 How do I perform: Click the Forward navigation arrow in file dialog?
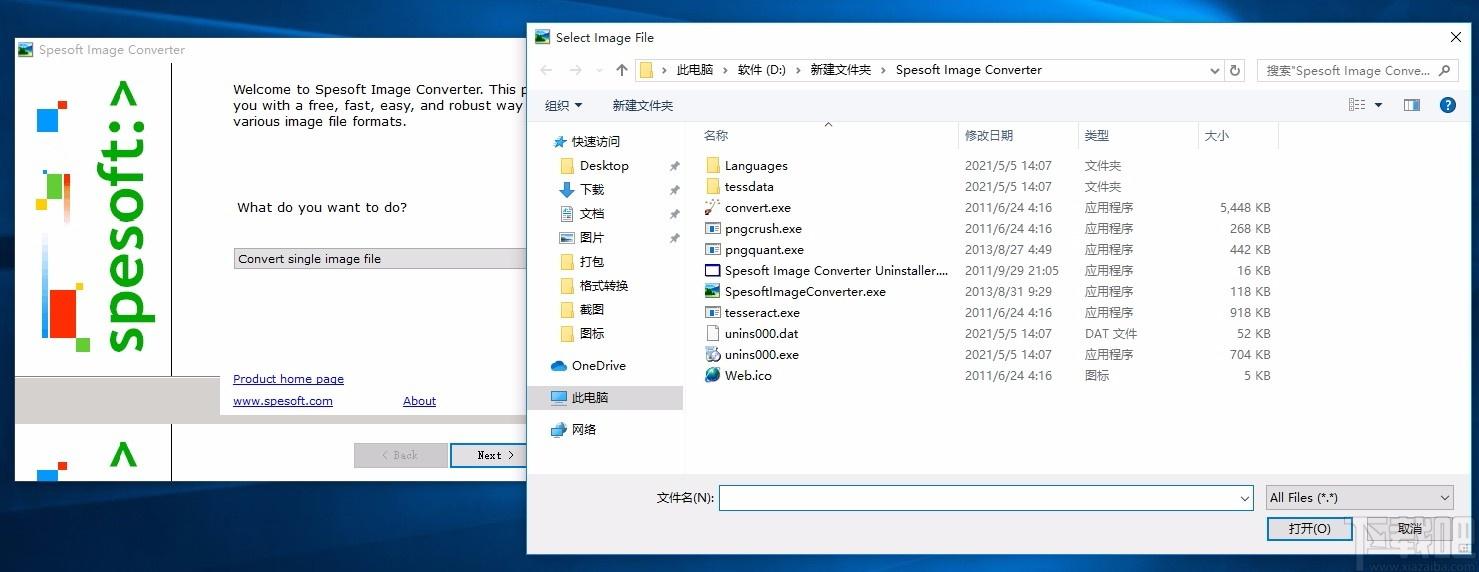pyautogui.click(x=576, y=70)
